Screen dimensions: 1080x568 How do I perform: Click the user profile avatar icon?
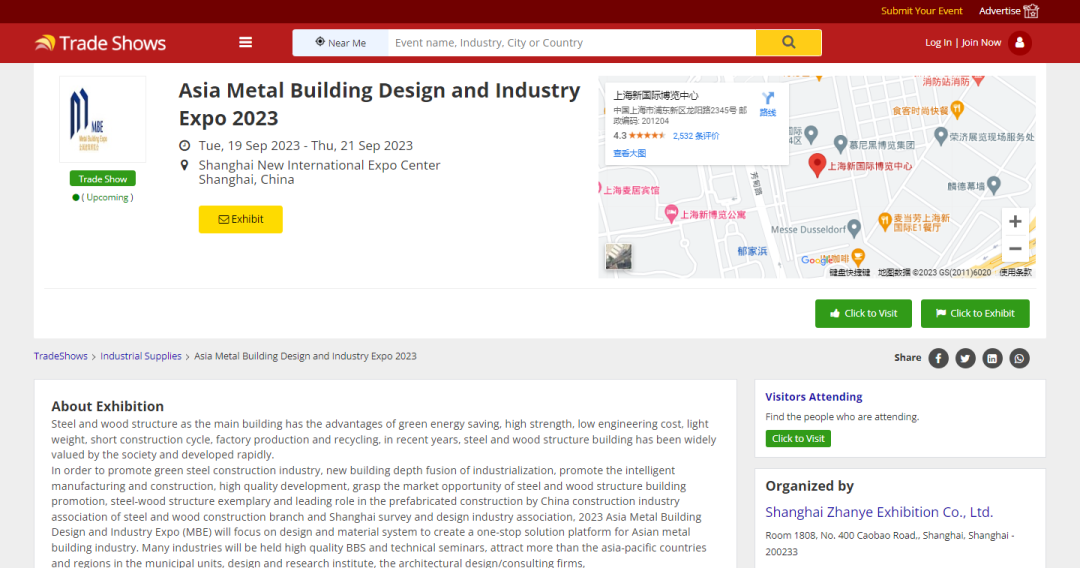(x=1019, y=43)
